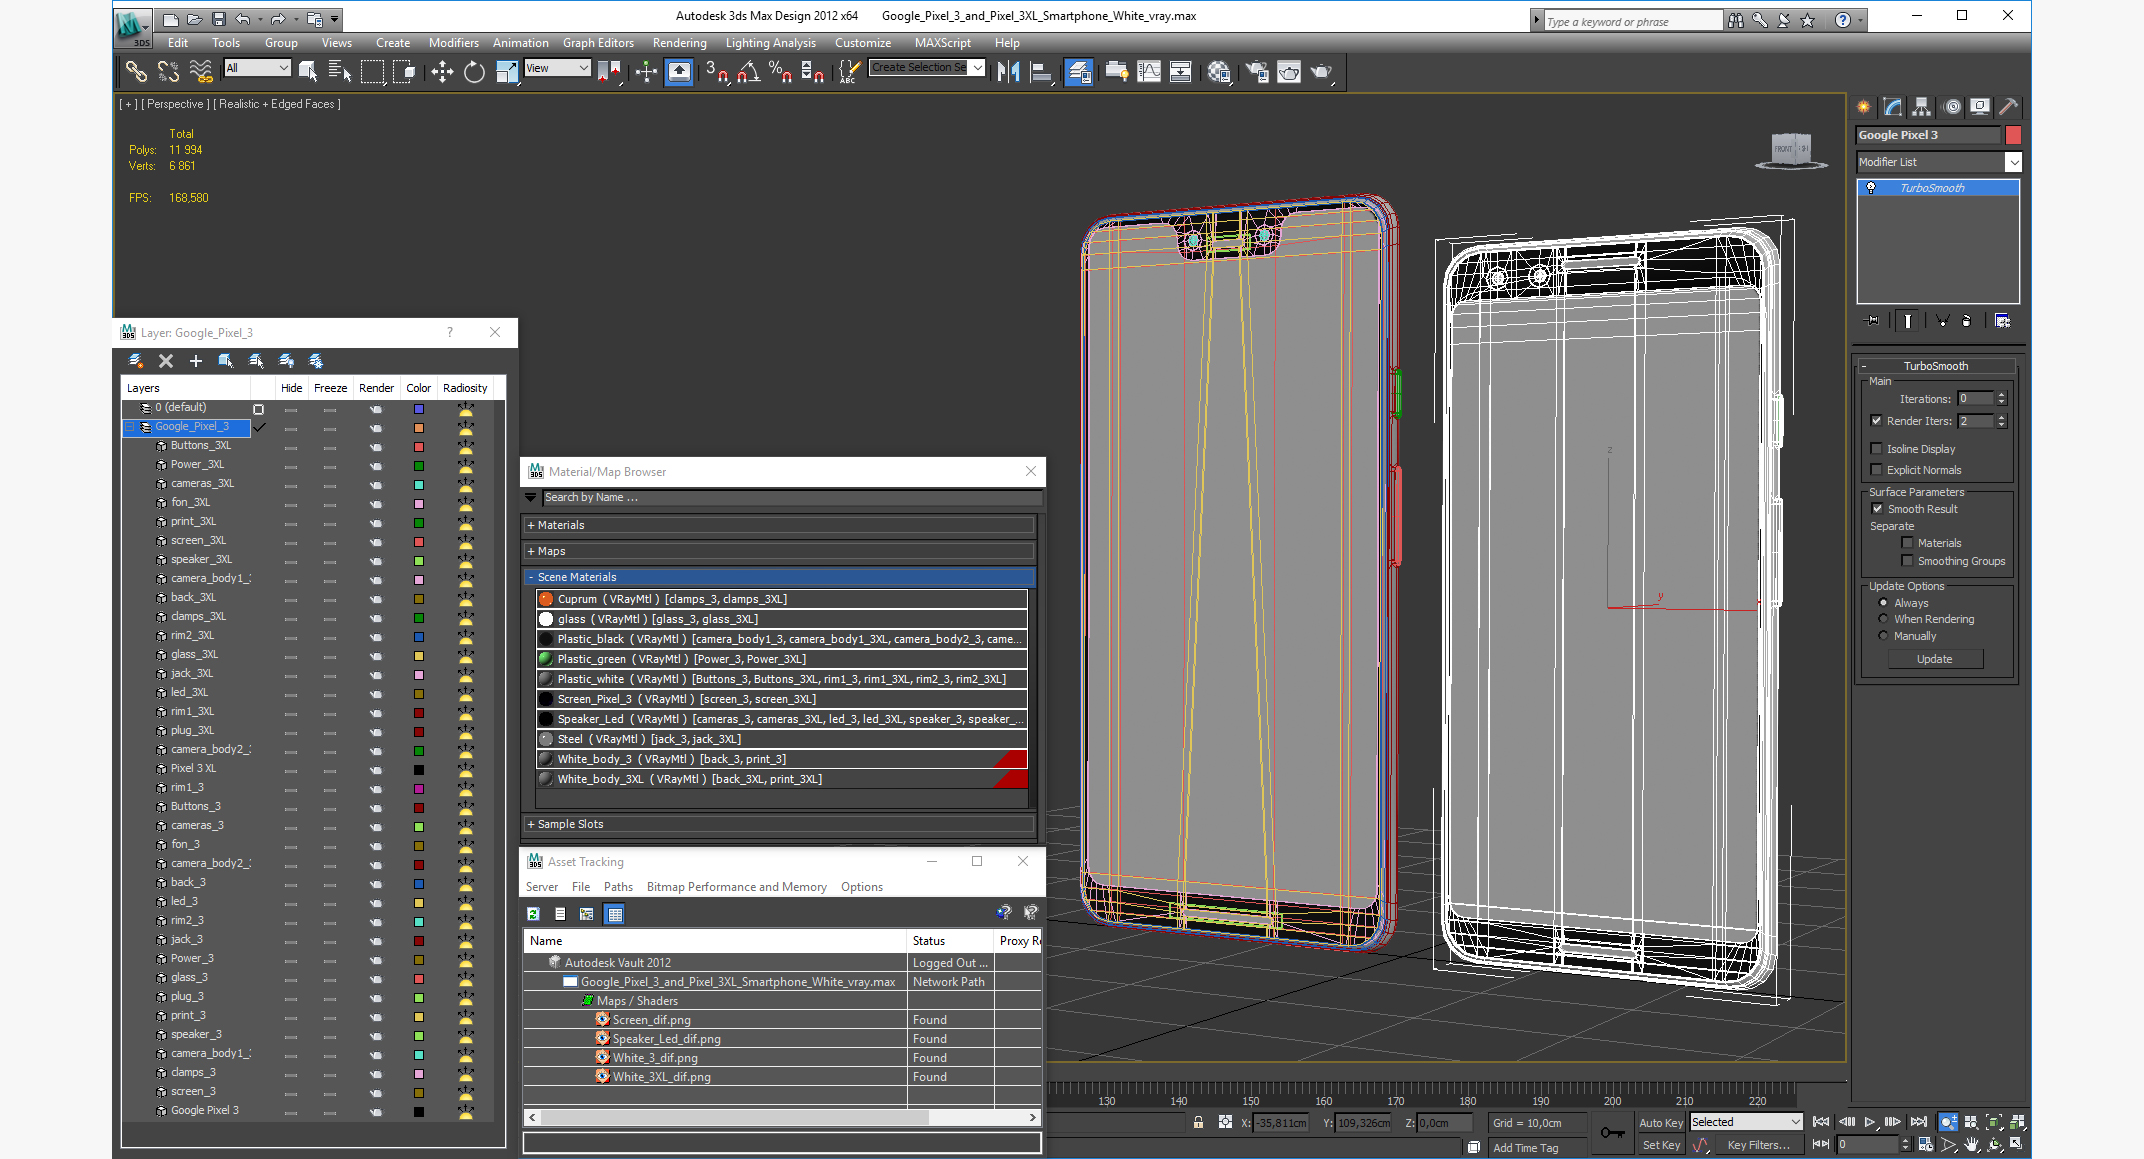
Task: Click the ViewCube in viewport
Action: (1791, 150)
